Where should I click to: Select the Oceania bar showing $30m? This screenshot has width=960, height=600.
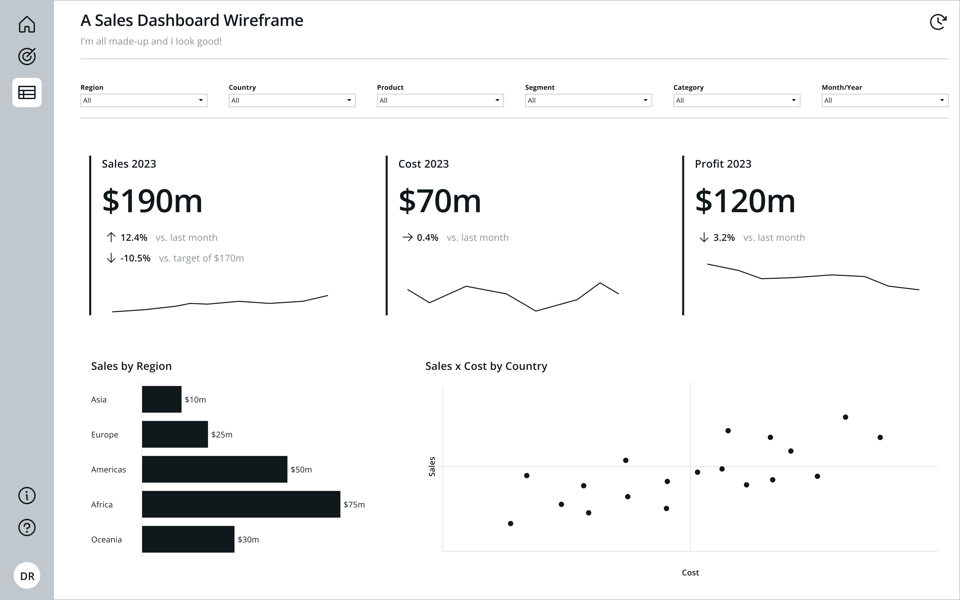188,539
